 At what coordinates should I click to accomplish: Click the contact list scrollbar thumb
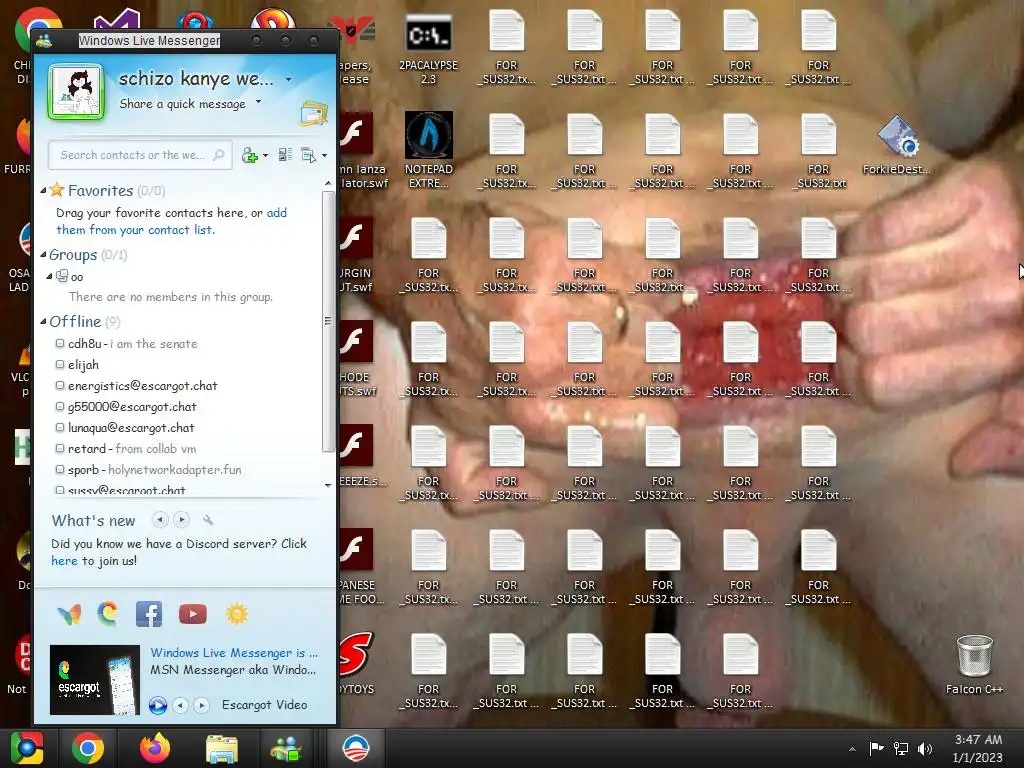[x=328, y=321]
